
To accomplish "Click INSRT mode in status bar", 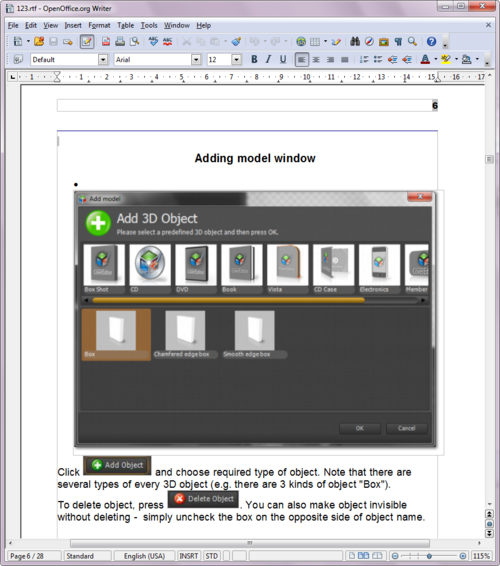I will [x=188, y=556].
